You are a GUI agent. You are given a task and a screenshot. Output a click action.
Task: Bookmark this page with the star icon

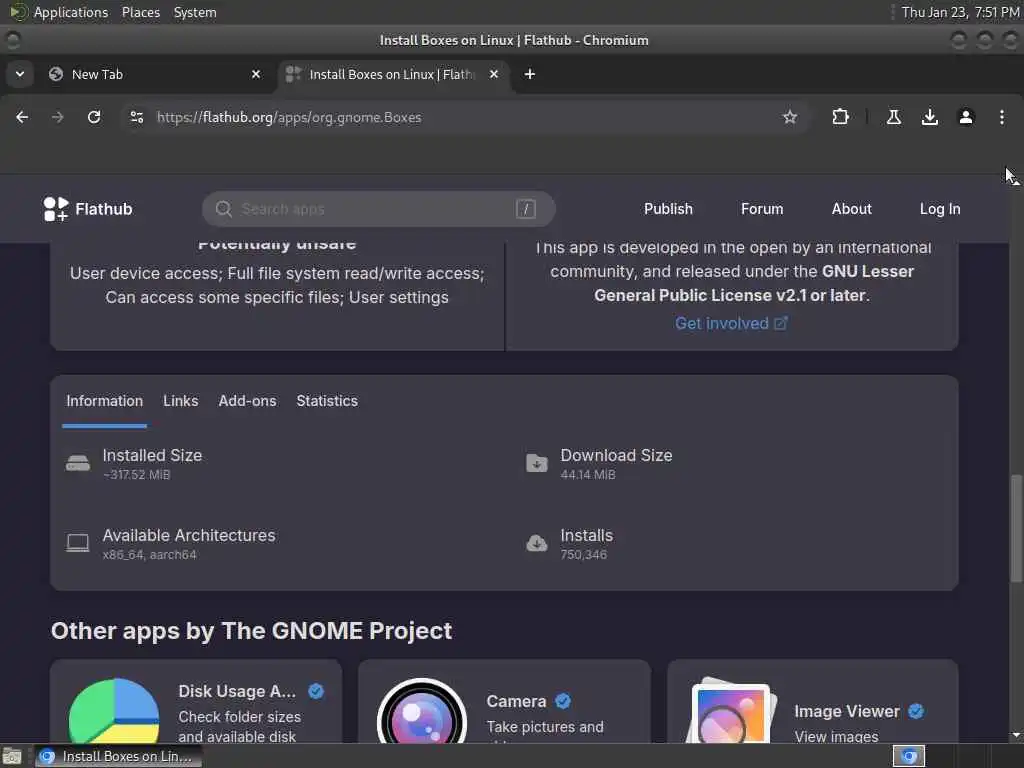790,117
